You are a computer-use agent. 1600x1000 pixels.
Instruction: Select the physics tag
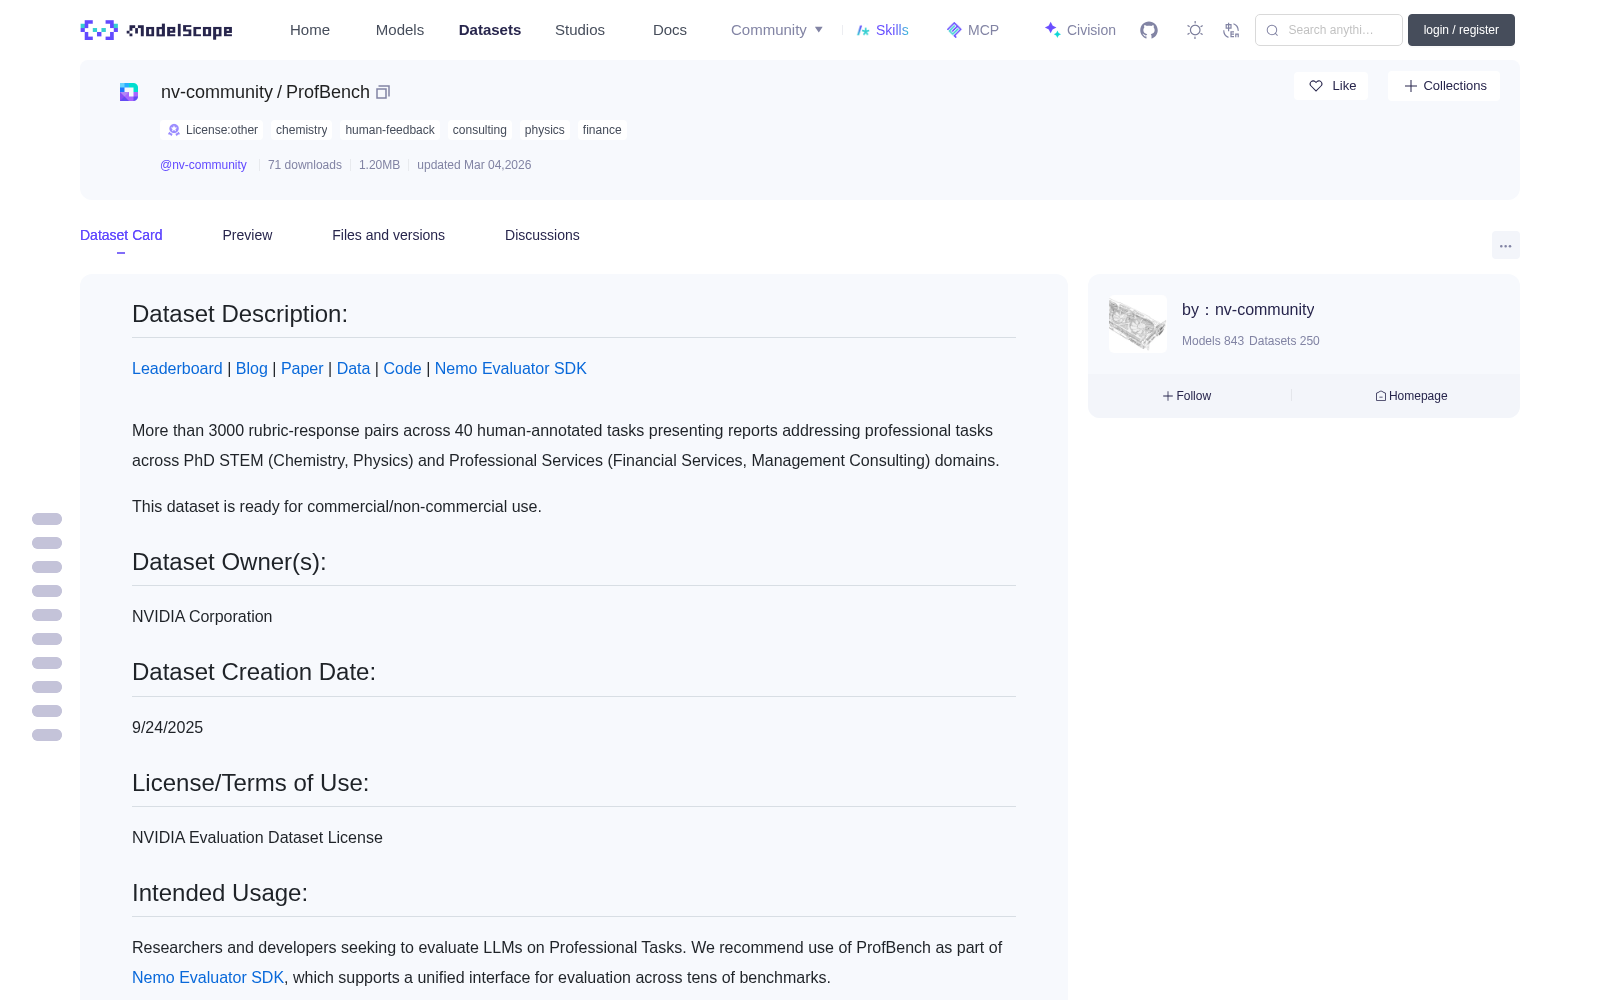pos(544,130)
